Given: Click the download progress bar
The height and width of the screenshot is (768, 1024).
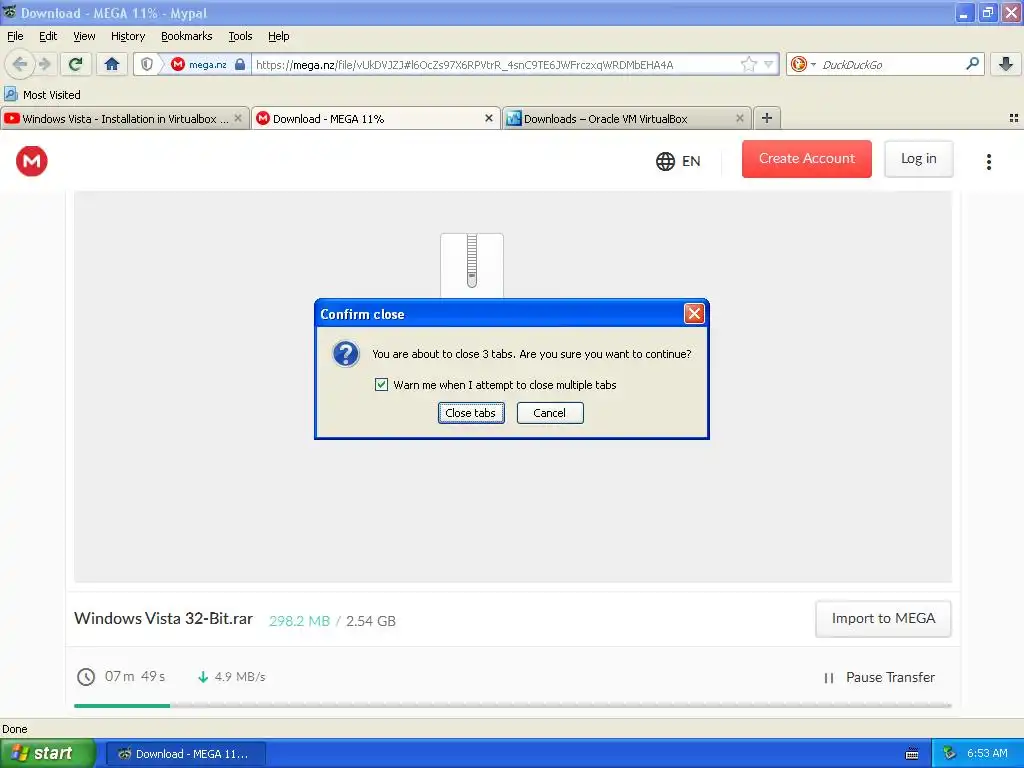Looking at the screenshot, I should click(x=513, y=705).
